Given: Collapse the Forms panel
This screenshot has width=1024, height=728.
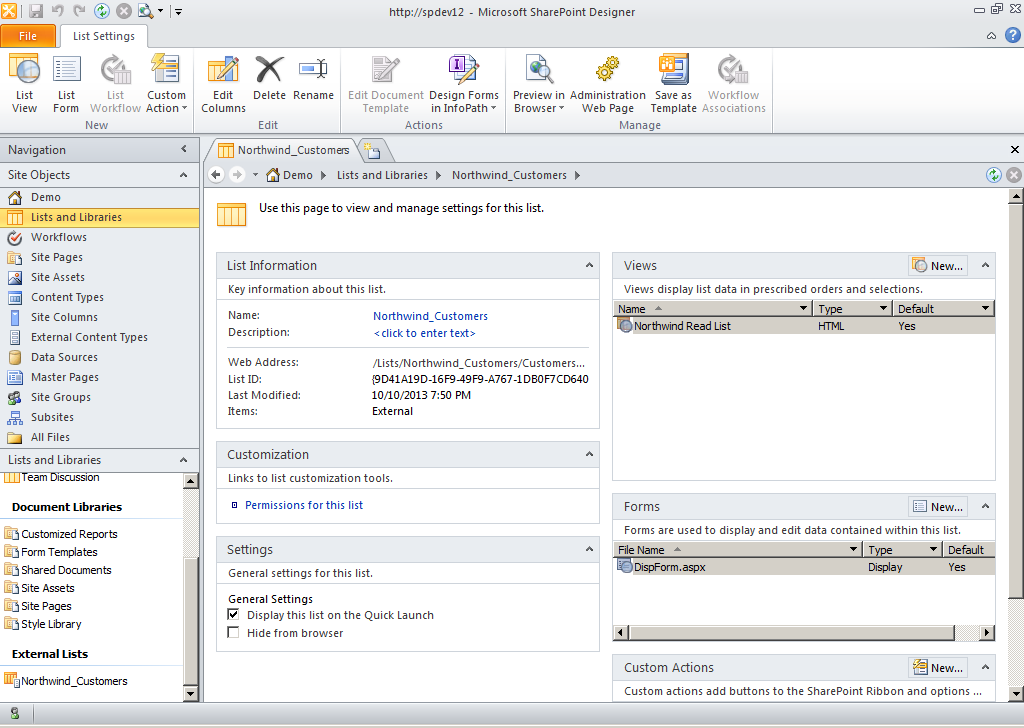Looking at the screenshot, I should click(985, 507).
